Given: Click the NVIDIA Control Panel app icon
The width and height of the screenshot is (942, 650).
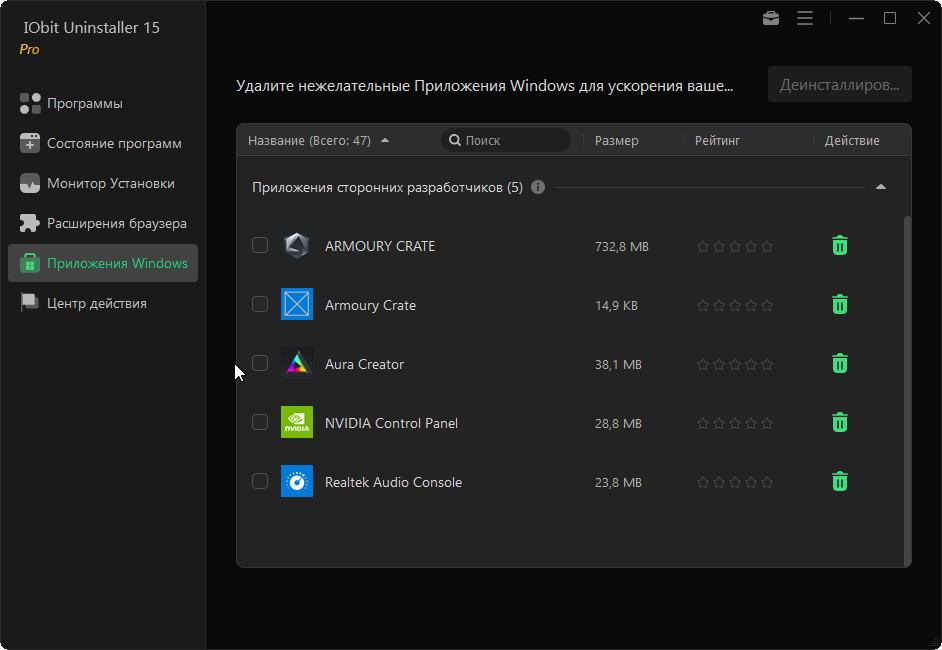Looking at the screenshot, I should pyautogui.click(x=297, y=422).
